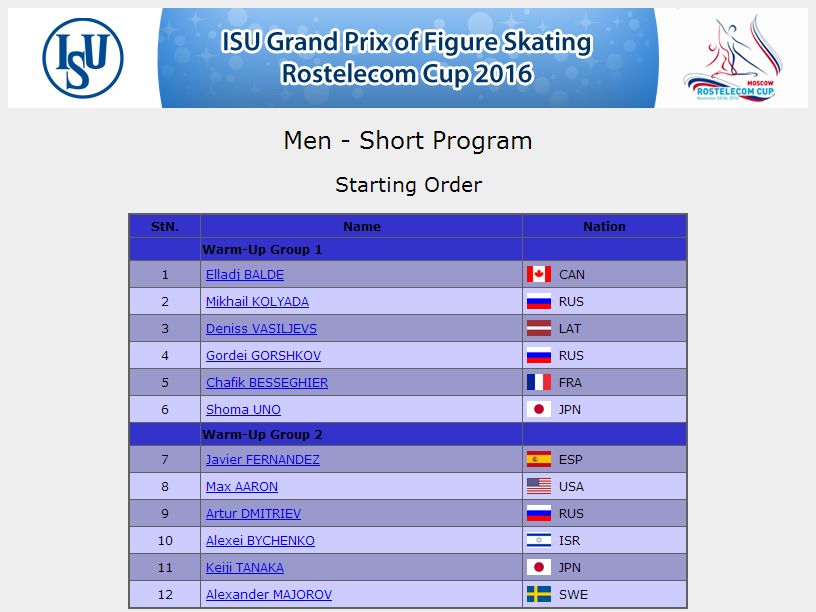The image size is (816, 612).
Task: Click the Rostelecom Cup Moscow logo
Action: click(733, 58)
